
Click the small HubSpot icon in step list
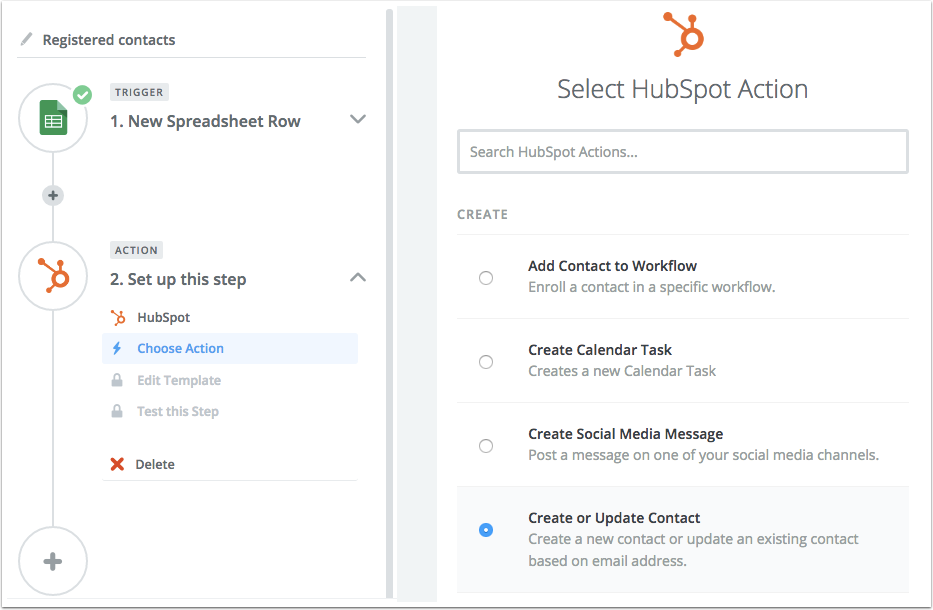tap(118, 317)
